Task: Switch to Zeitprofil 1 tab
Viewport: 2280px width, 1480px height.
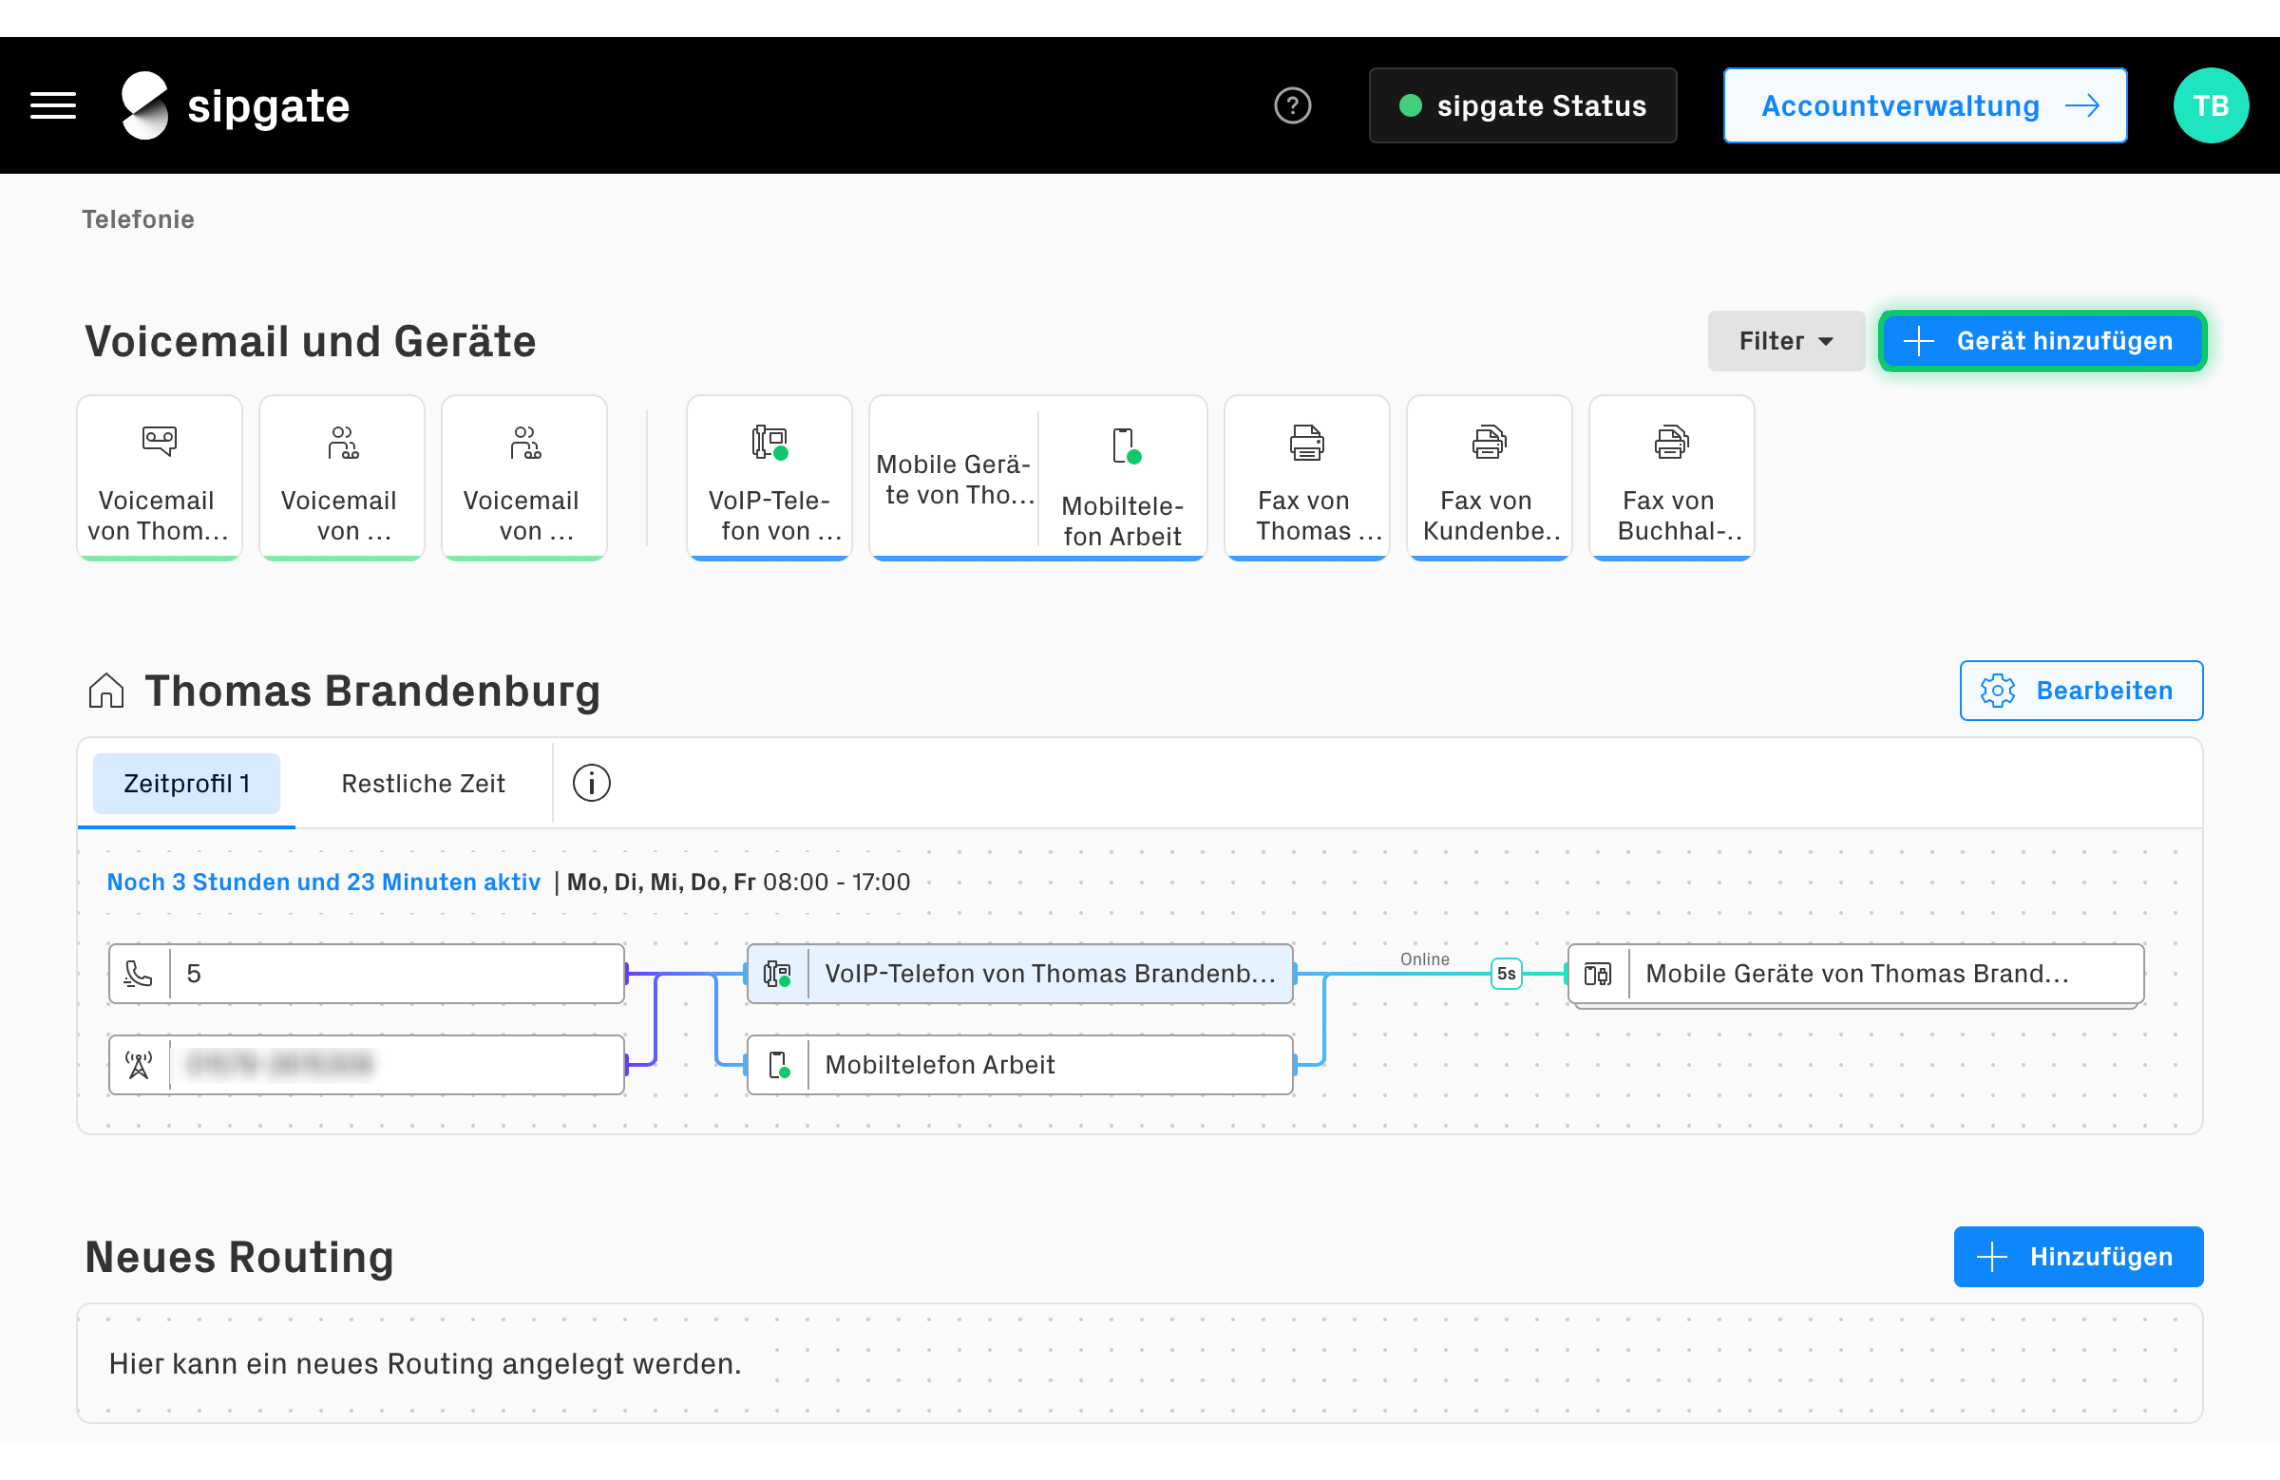Action: 187,783
